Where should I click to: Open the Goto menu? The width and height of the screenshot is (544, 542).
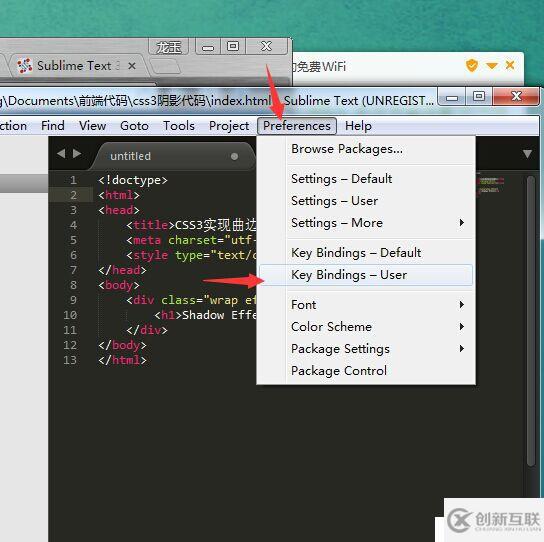[134, 126]
